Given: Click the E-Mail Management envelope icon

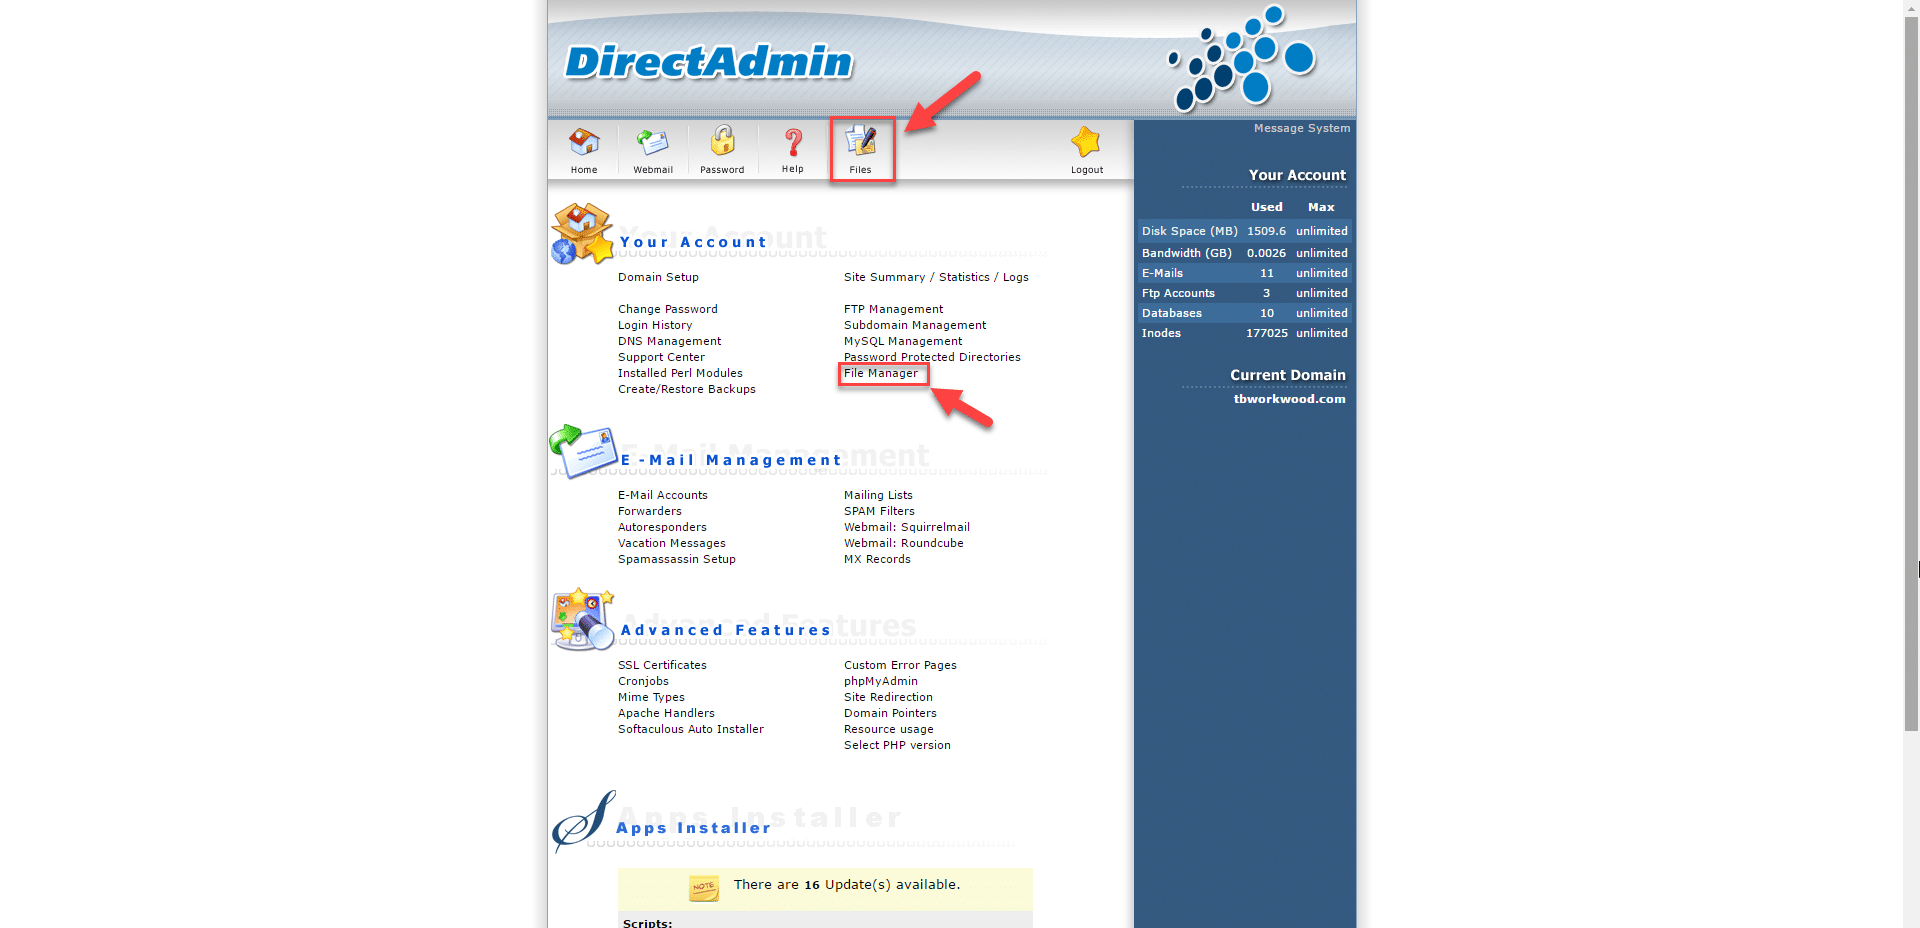Looking at the screenshot, I should (x=583, y=451).
